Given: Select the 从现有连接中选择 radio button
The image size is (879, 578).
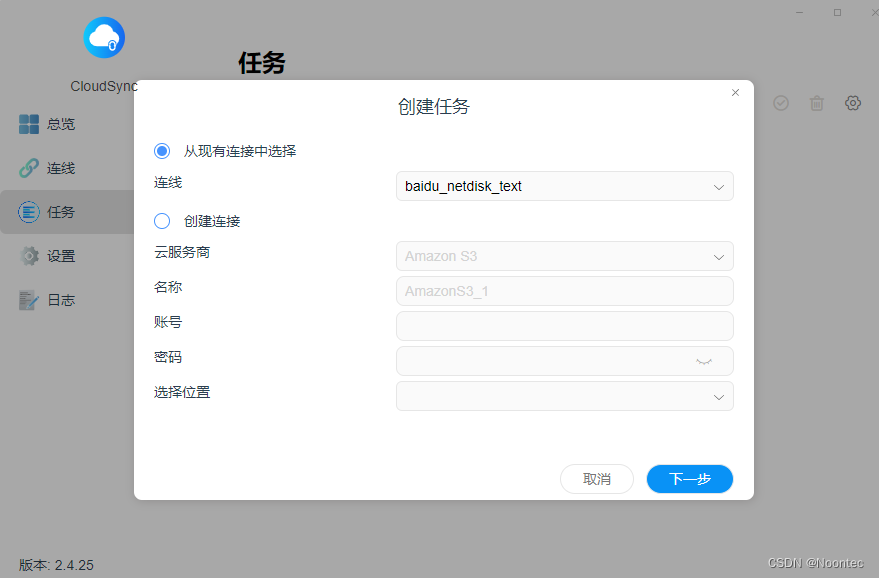Looking at the screenshot, I should pos(162,151).
